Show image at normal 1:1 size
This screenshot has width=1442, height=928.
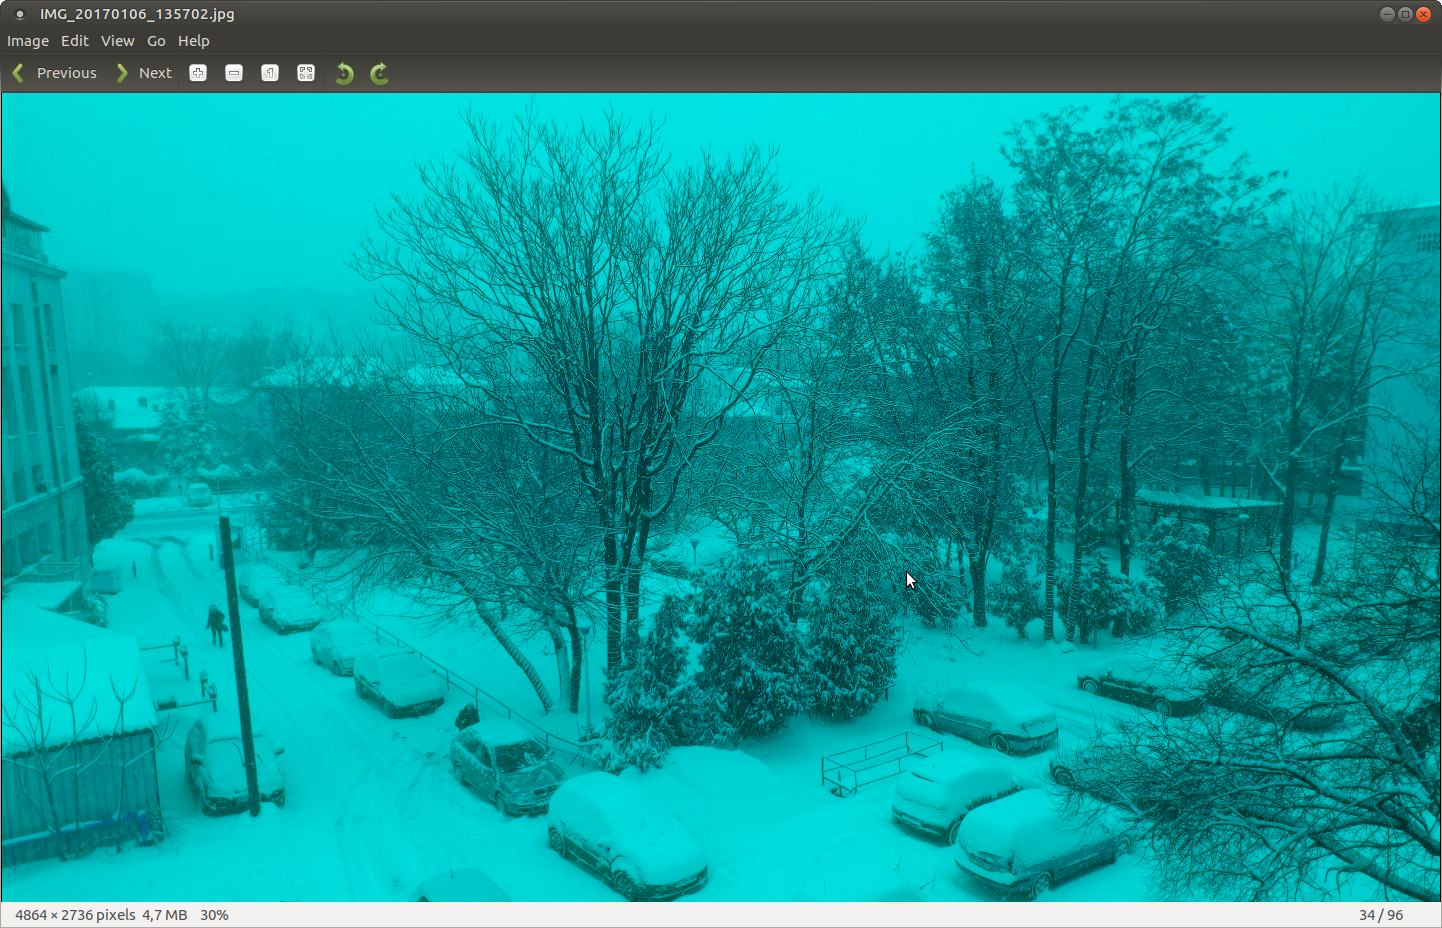click(x=270, y=73)
